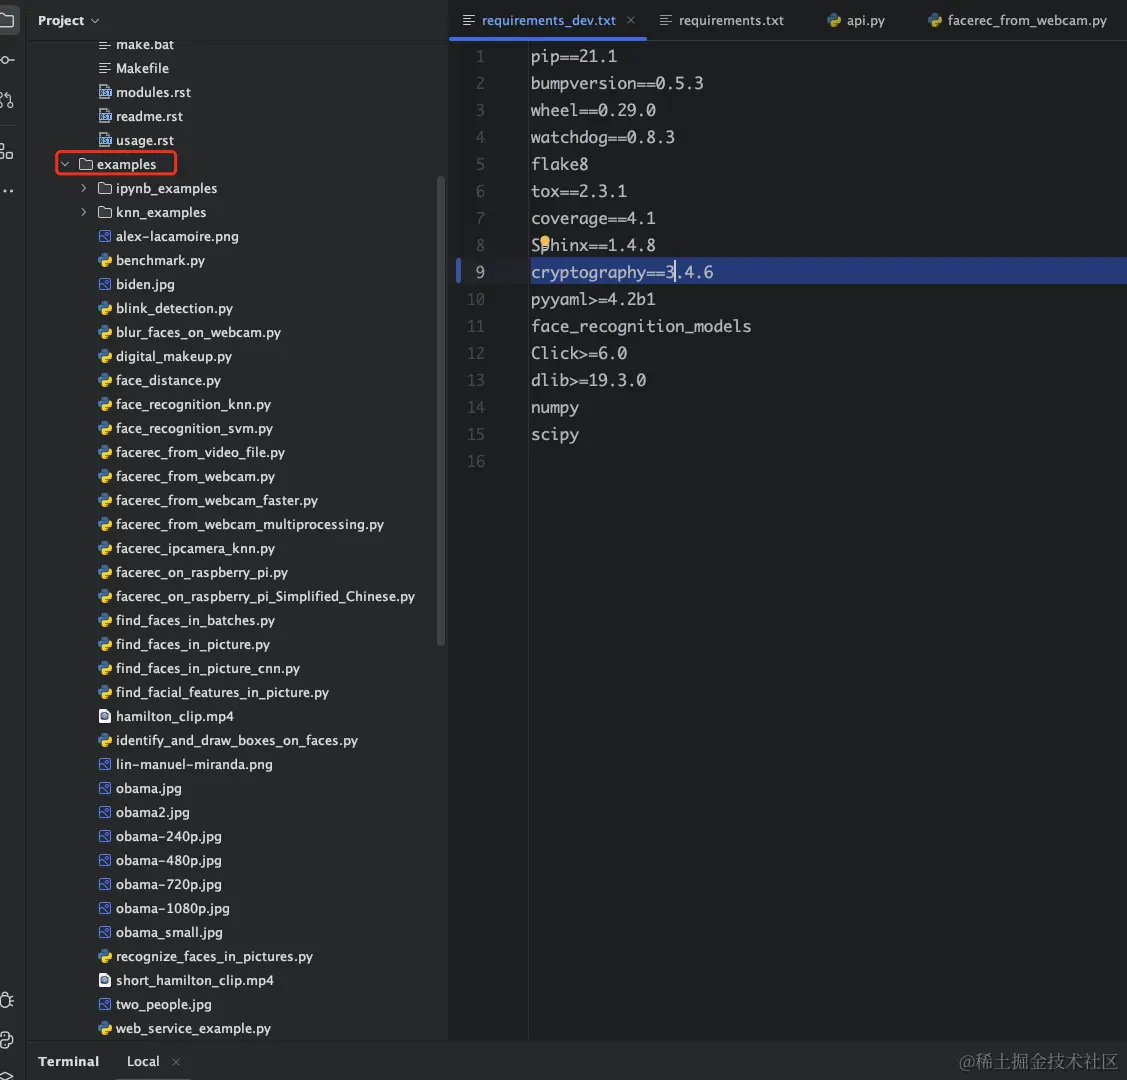Select benchmark.py in the project tree
Viewport: 1127px width, 1080px height.
point(160,260)
